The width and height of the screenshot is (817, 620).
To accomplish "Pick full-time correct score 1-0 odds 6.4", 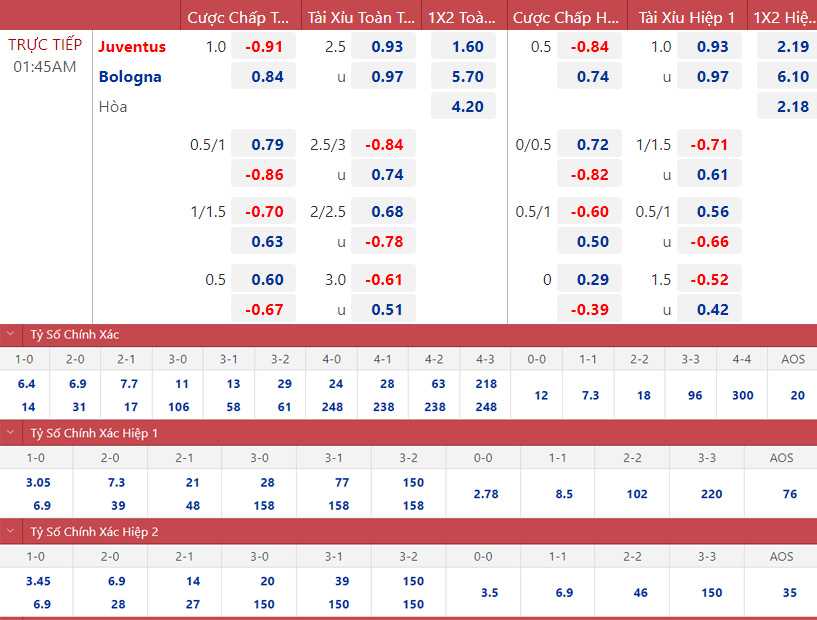I will pos(26,383).
